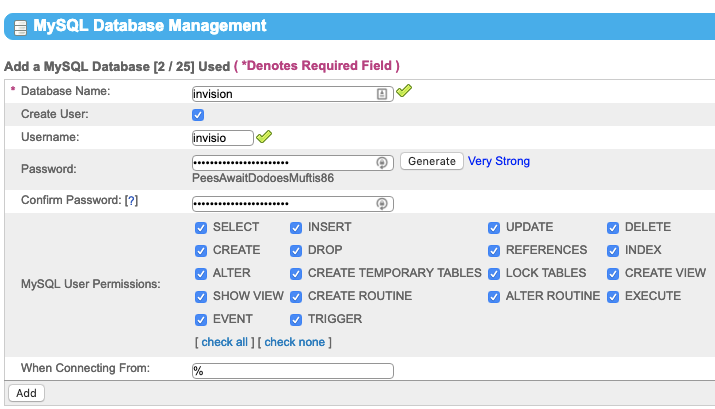Open the Confirm Password help link
This screenshot has height=409, width=715.
pyautogui.click(x=131, y=201)
